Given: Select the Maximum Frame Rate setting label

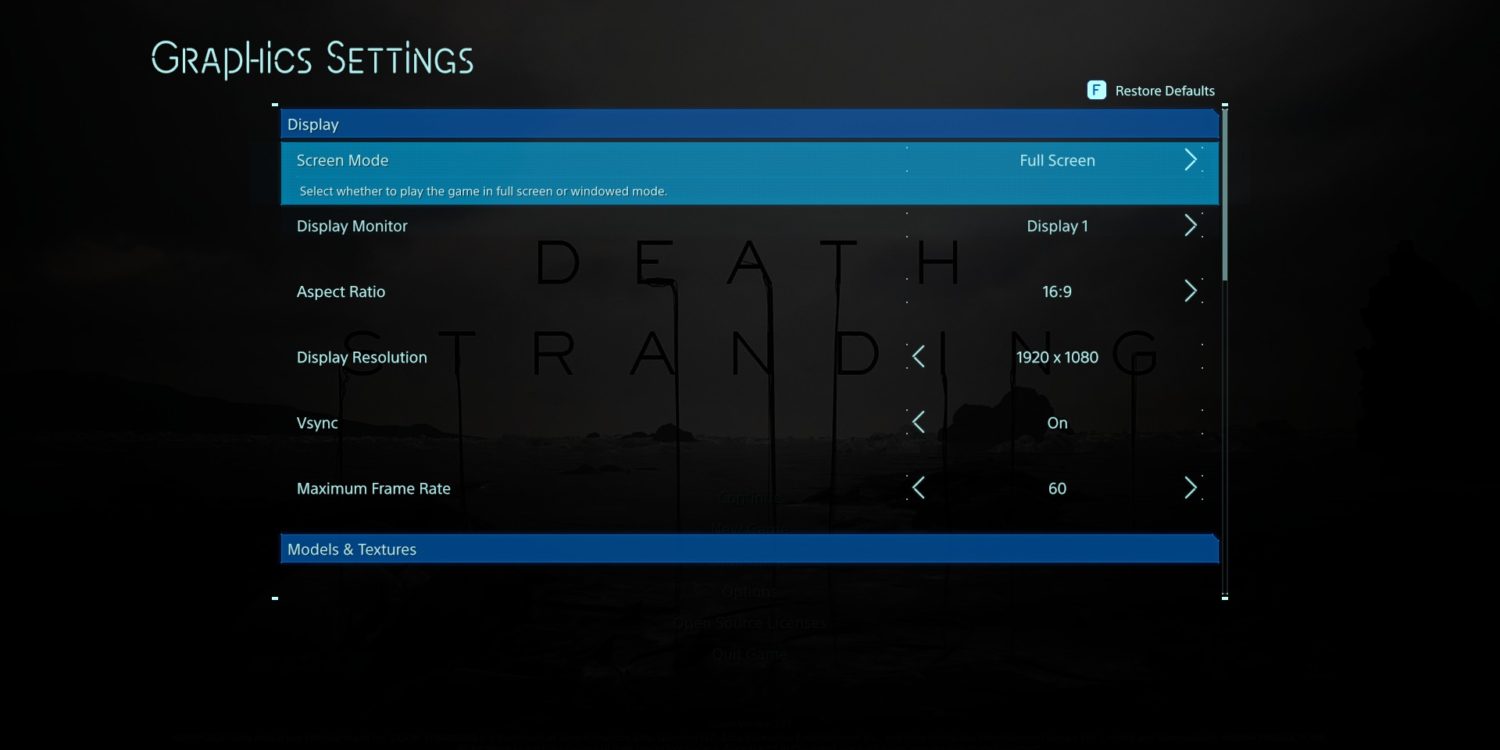Looking at the screenshot, I should (x=374, y=489).
